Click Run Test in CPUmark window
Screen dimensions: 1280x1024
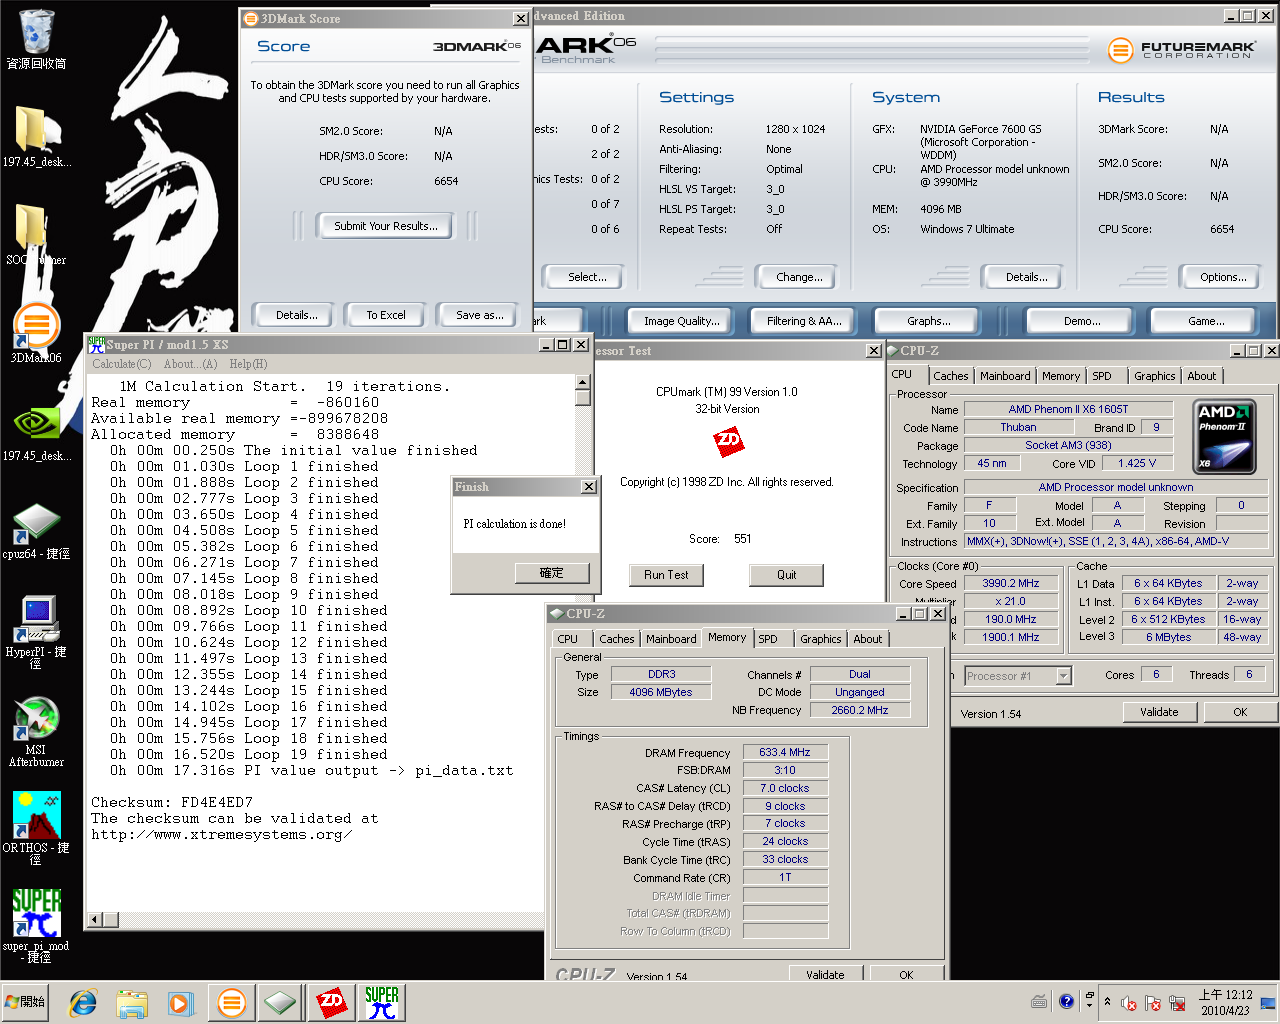point(666,575)
